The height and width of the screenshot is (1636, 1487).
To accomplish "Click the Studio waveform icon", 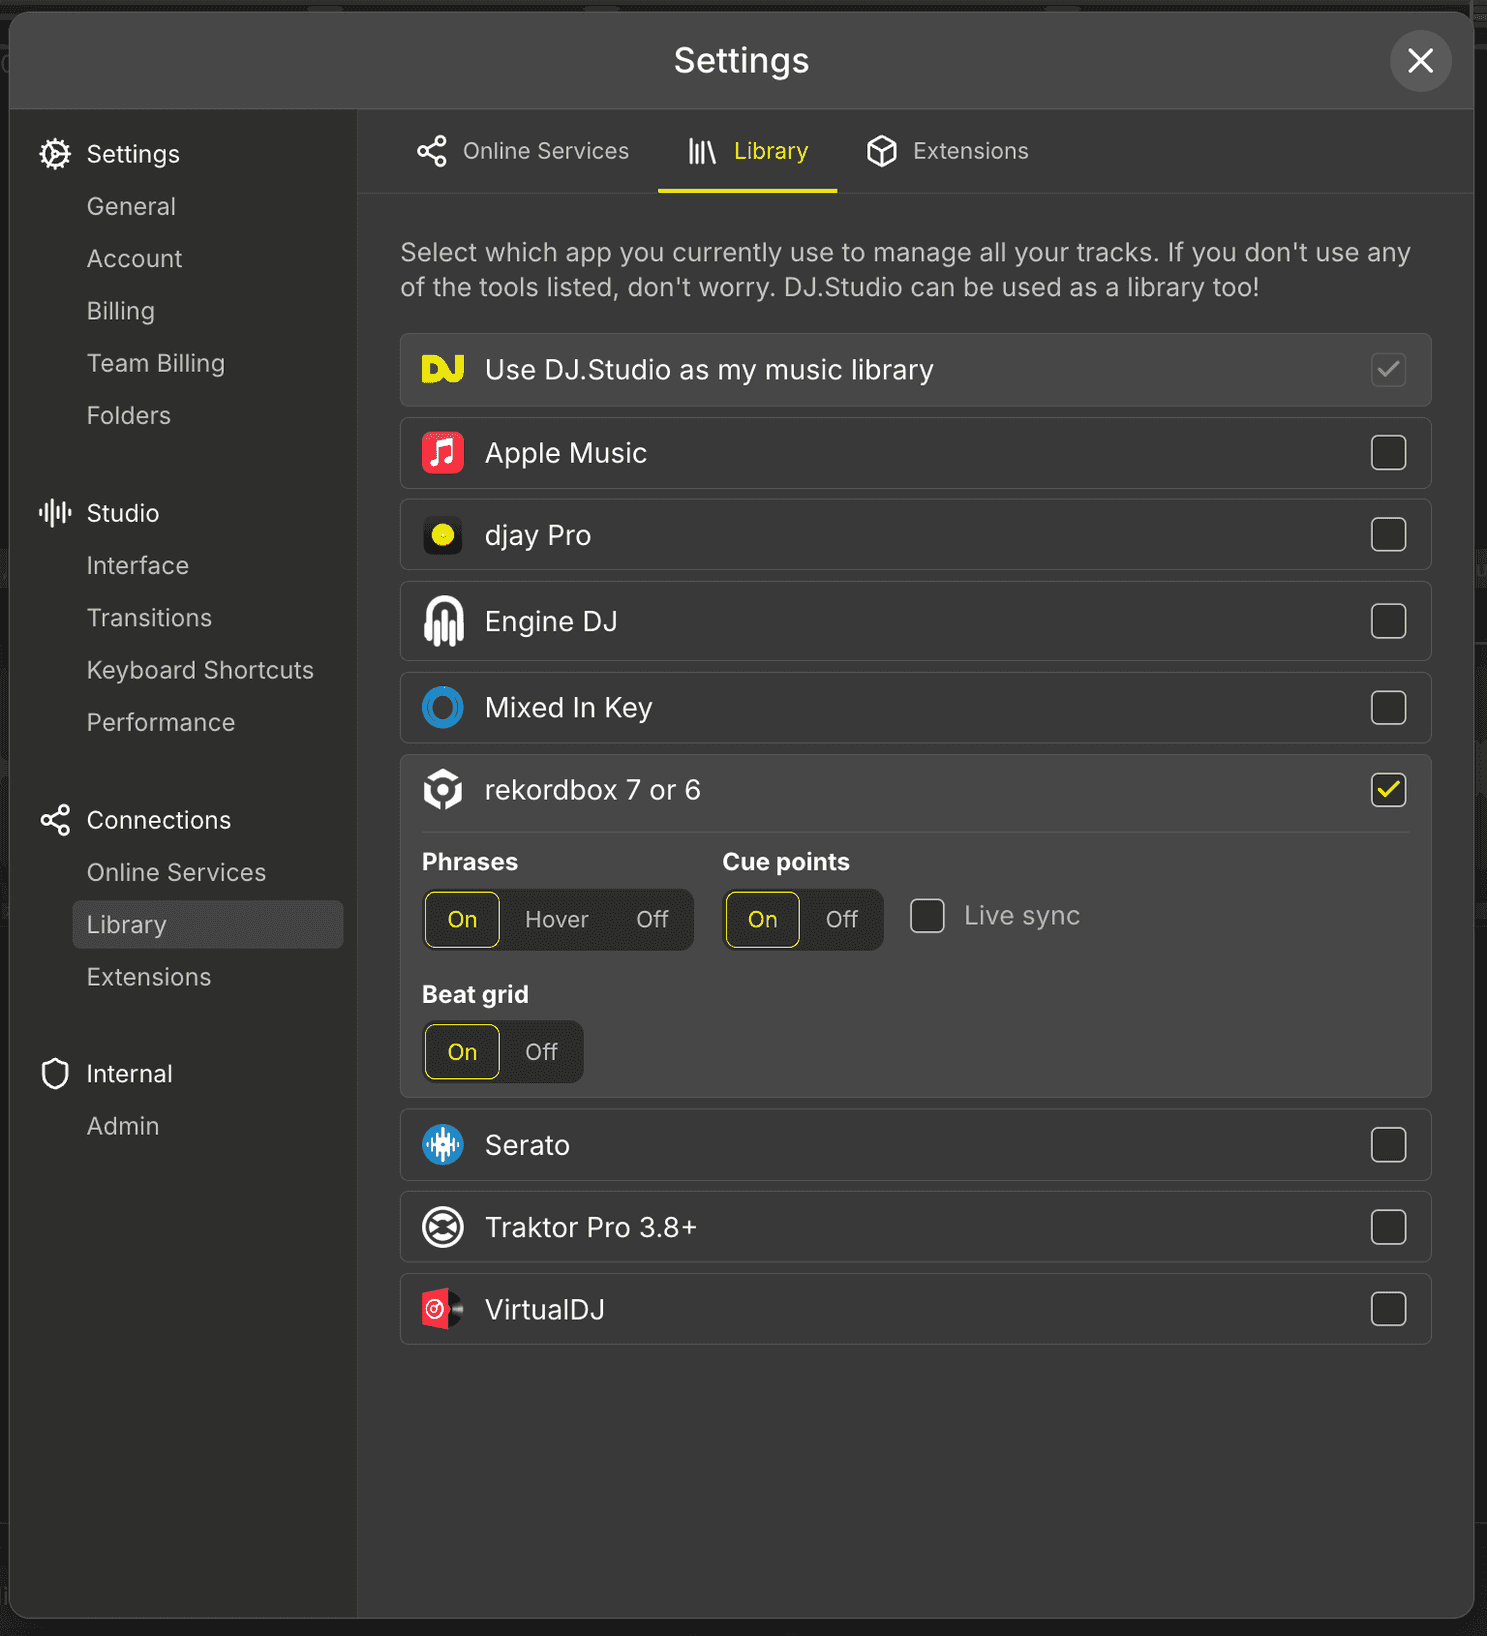I will point(55,513).
